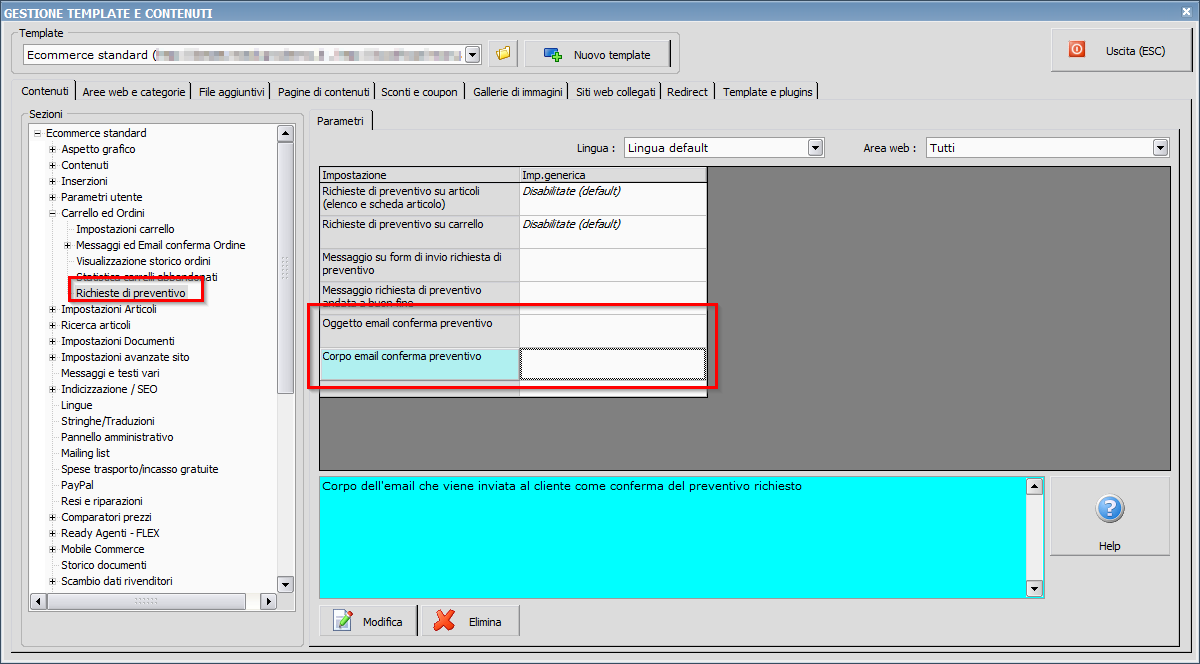Select the PayPal tree item
Viewport: 1200px width, 664px height.
click(77, 485)
